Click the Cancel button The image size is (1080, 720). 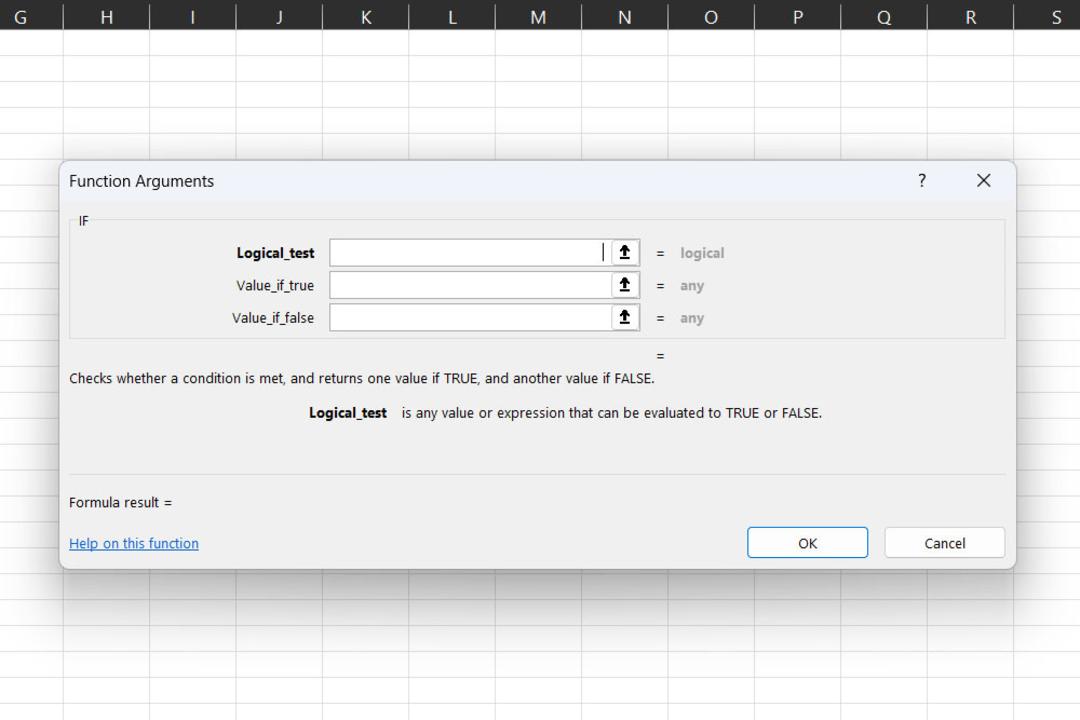(944, 543)
